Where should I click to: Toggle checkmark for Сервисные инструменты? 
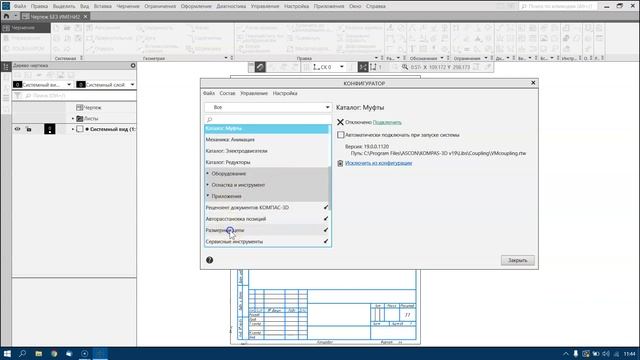pyautogui.click(x=326, y=241)
